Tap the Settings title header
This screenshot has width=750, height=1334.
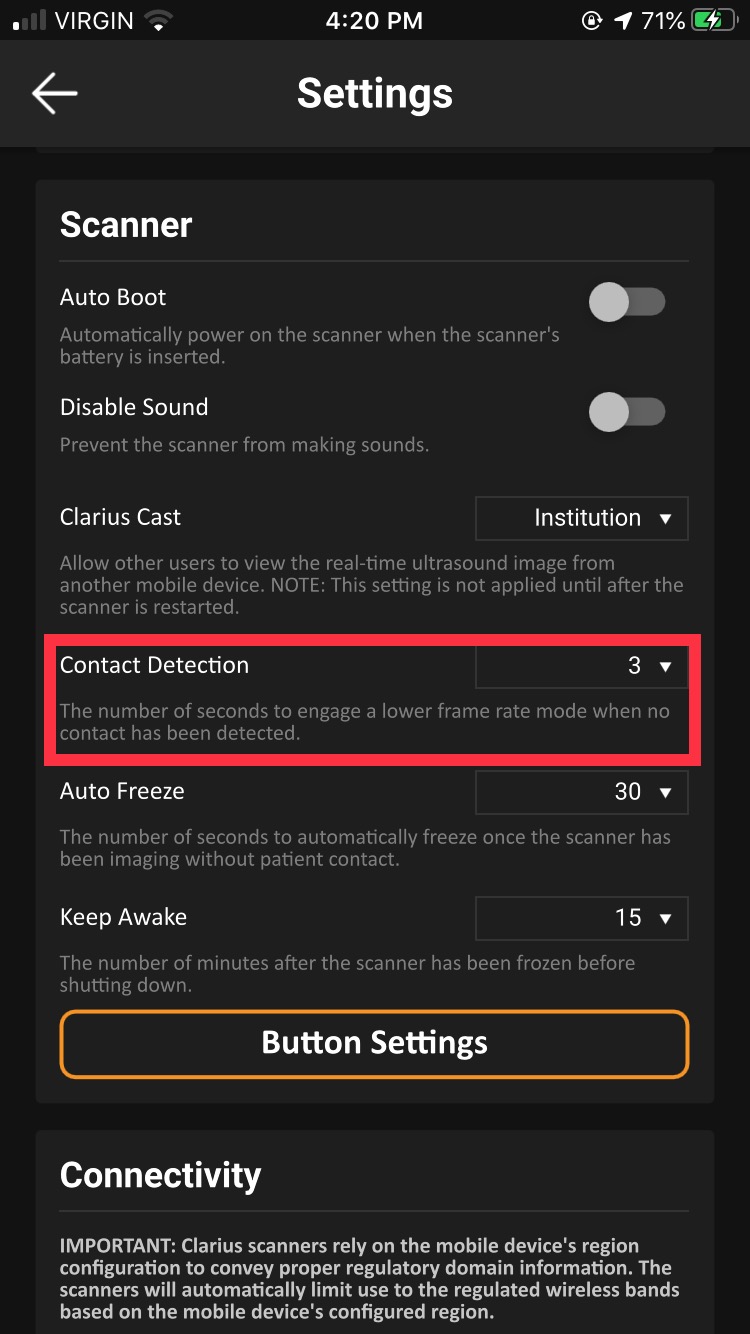pyautogui.click(x=375, y=93)
